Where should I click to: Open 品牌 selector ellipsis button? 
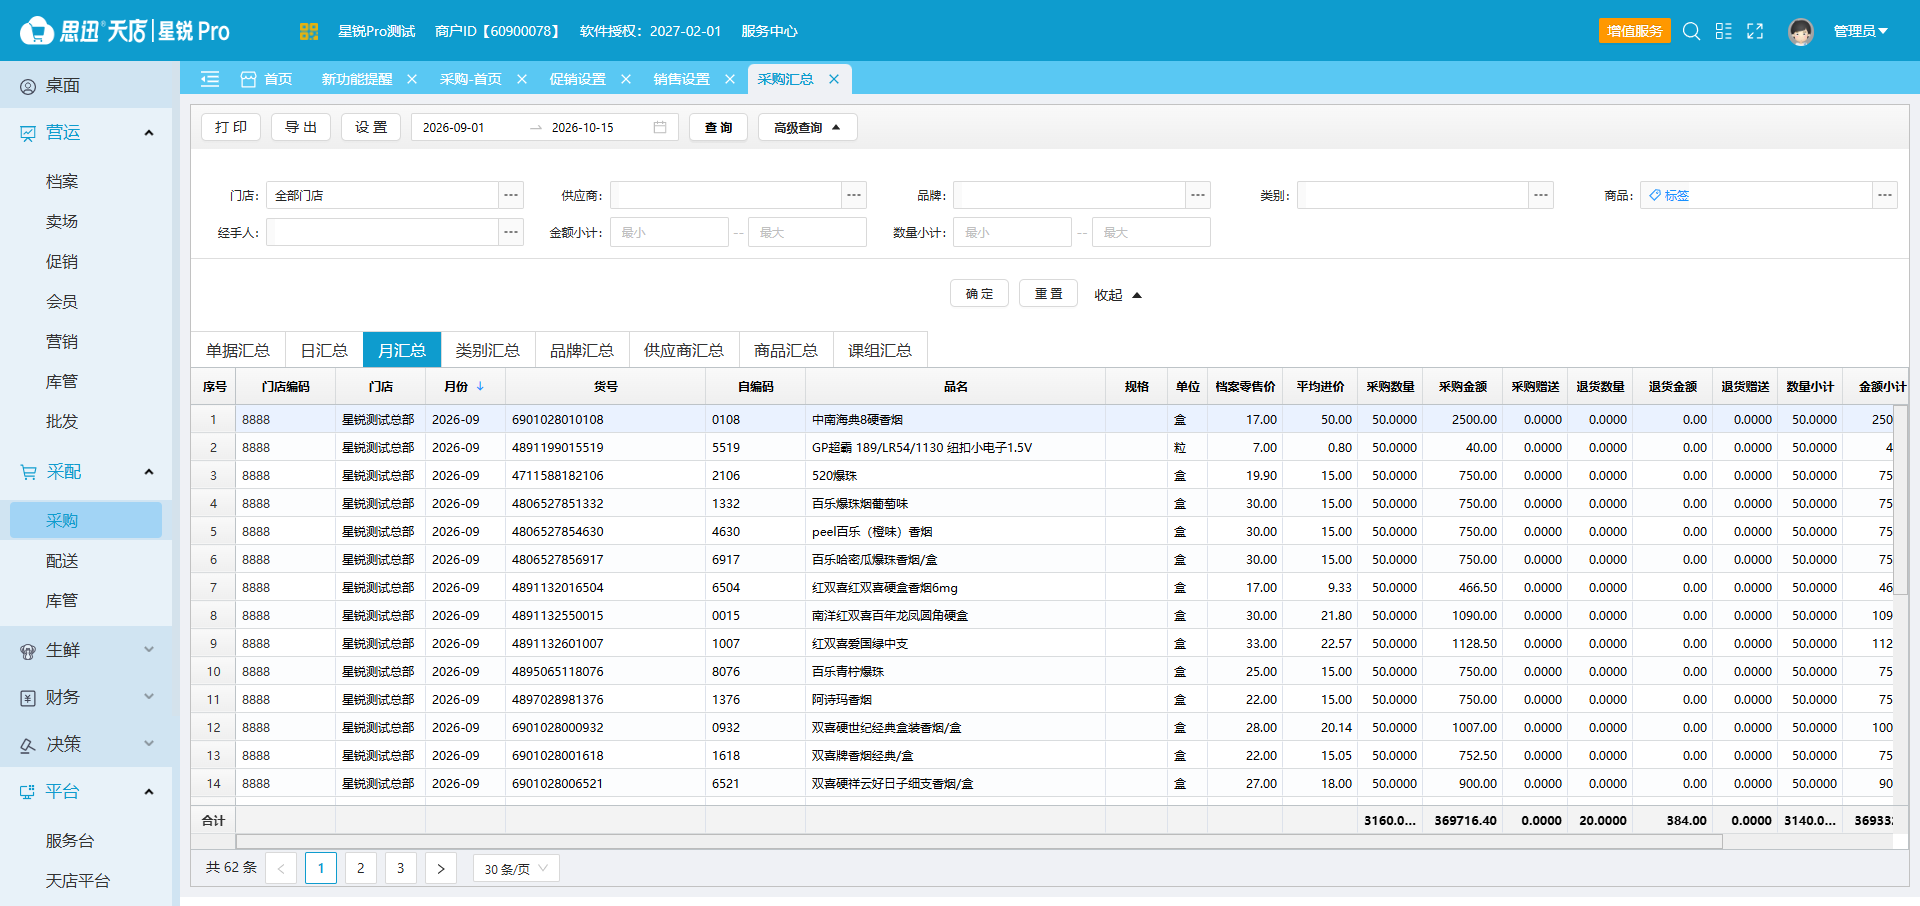coord(1198,195)
